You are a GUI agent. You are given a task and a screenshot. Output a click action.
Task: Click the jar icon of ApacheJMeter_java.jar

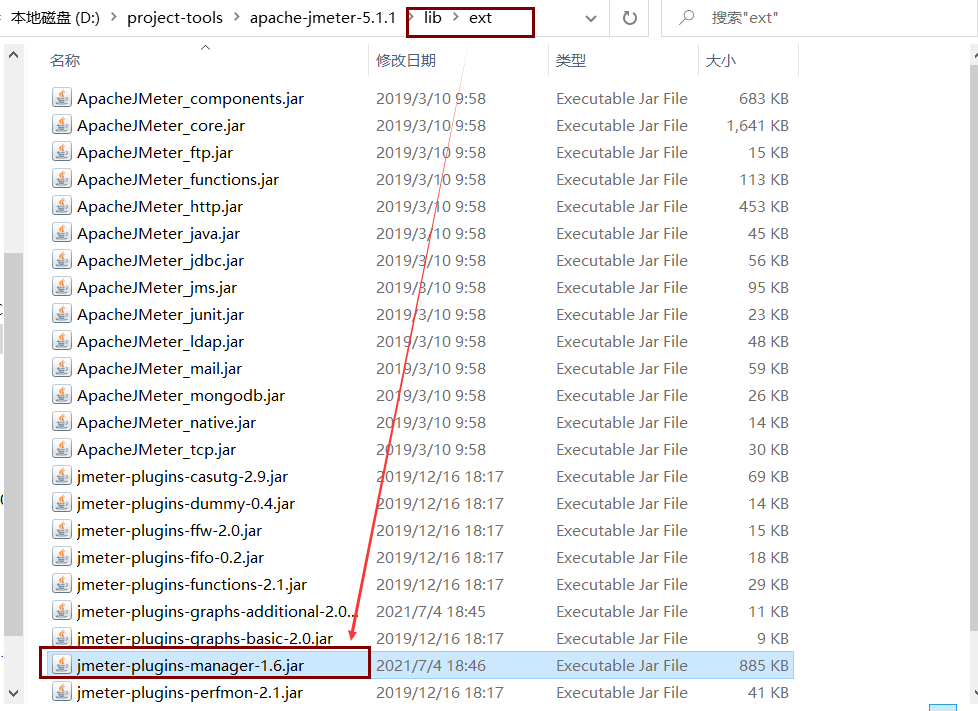click(62, 233)
